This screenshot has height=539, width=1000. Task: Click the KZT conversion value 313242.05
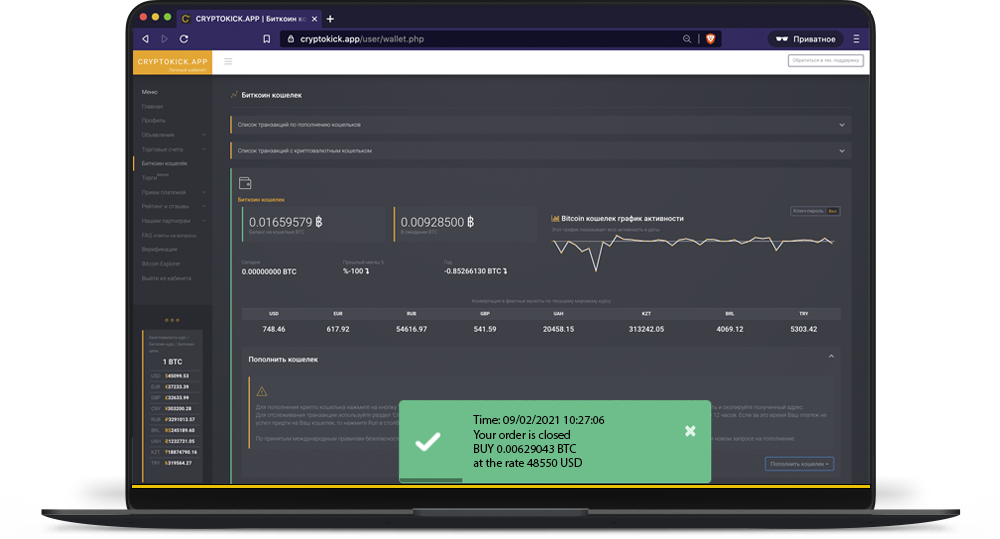pos(646,329)
